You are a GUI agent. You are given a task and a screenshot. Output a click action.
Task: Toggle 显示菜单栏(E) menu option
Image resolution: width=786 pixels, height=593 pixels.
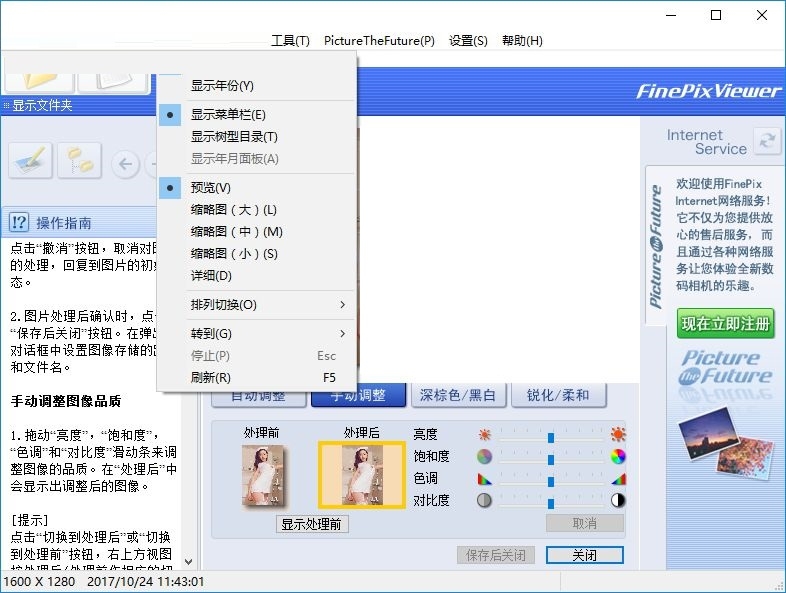pyautogui.click(x=256, y=115)
